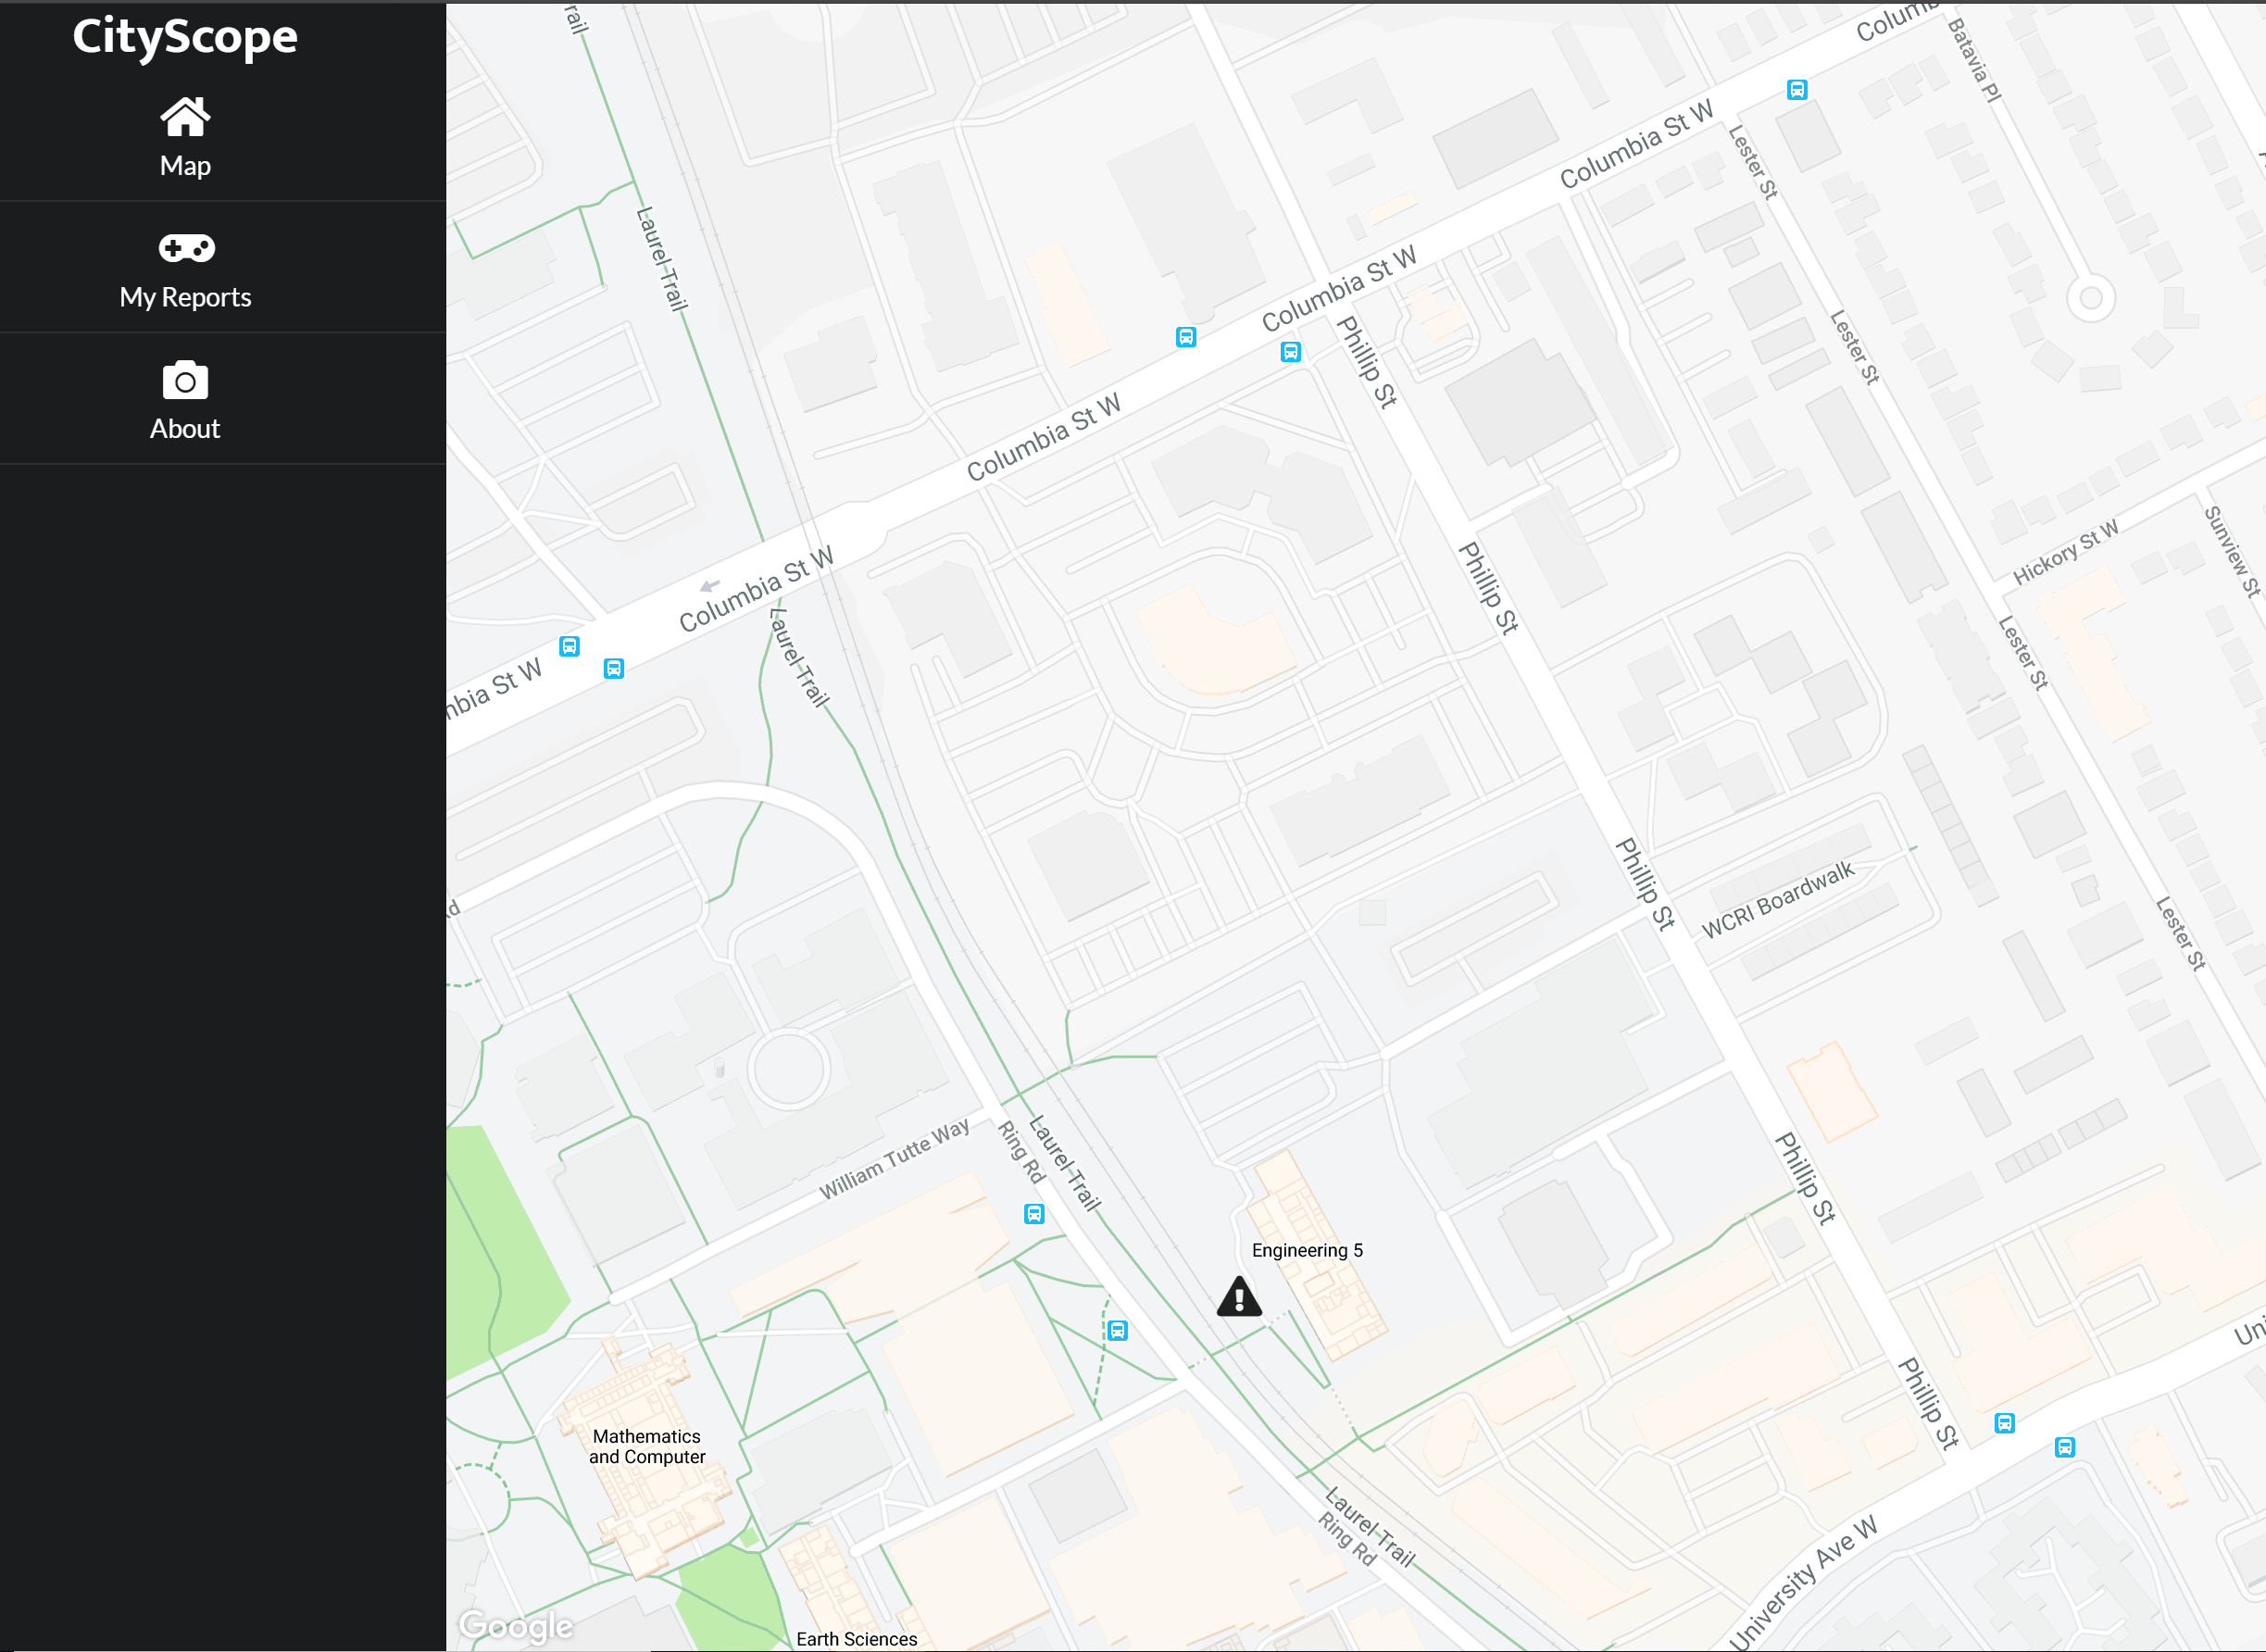2266x1652 pixels.
Task: Click the WCRI Boardwalk label
Action: point(1778,899)
